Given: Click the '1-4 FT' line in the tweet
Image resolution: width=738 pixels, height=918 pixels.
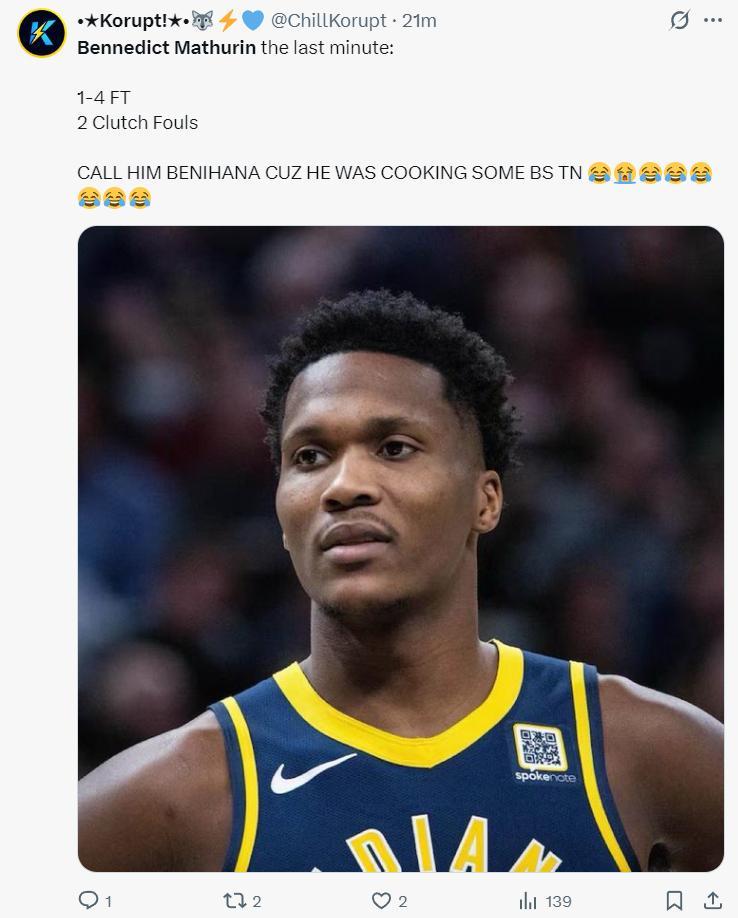Looking at the screenshot, I should pyautogui.click(x=104, y=97).
